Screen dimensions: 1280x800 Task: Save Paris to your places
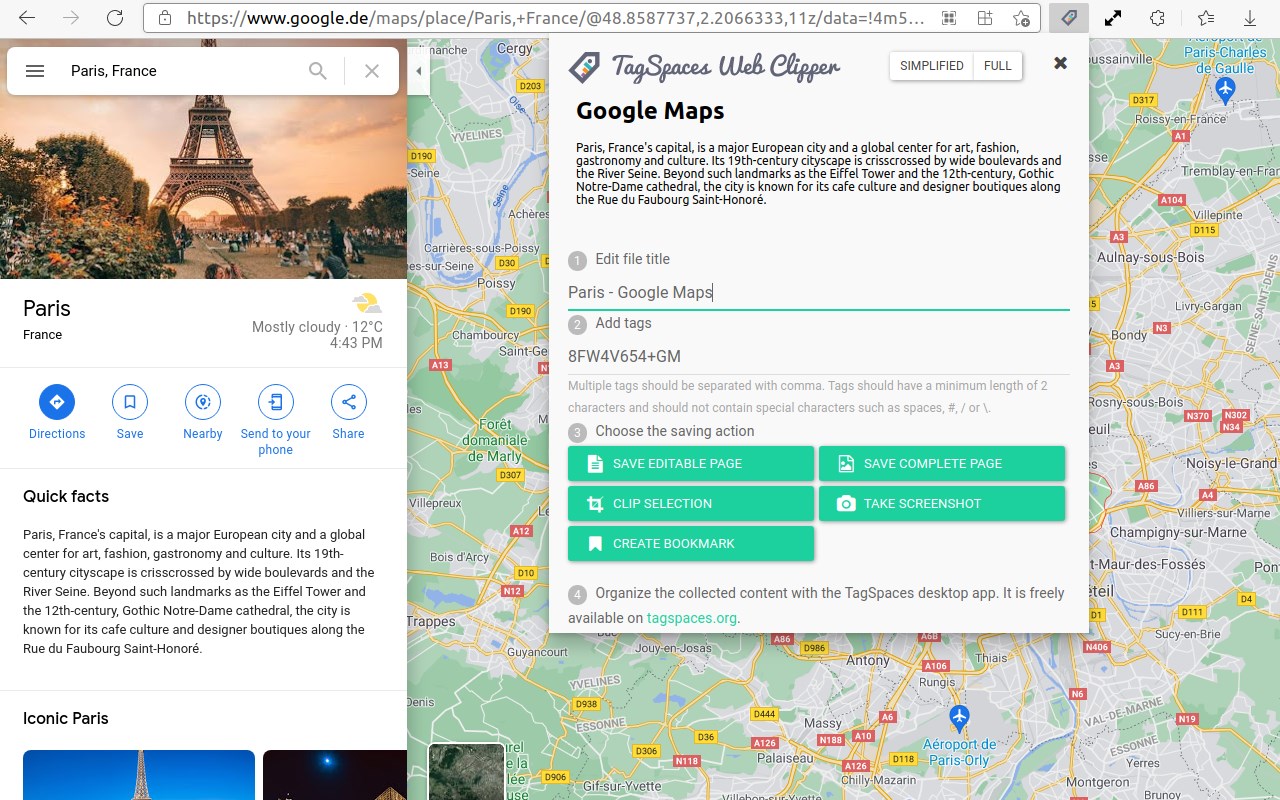(x=130, y=413)
